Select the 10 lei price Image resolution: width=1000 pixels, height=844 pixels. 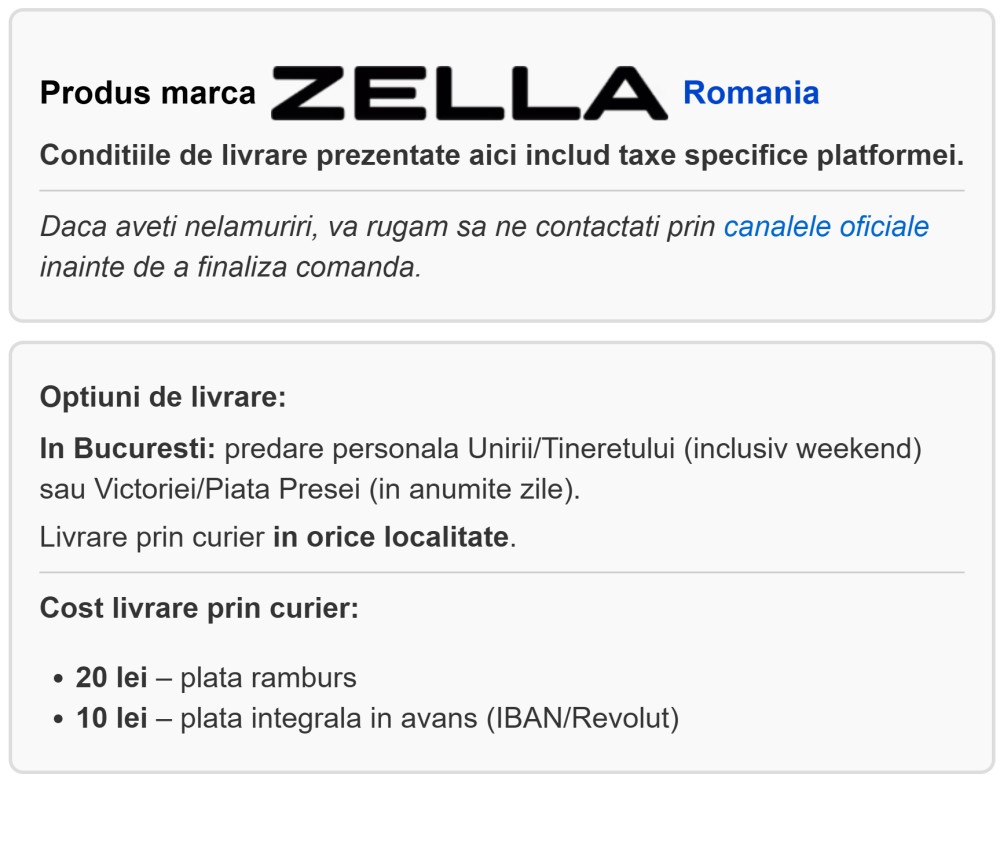click(x=112, y=718)
